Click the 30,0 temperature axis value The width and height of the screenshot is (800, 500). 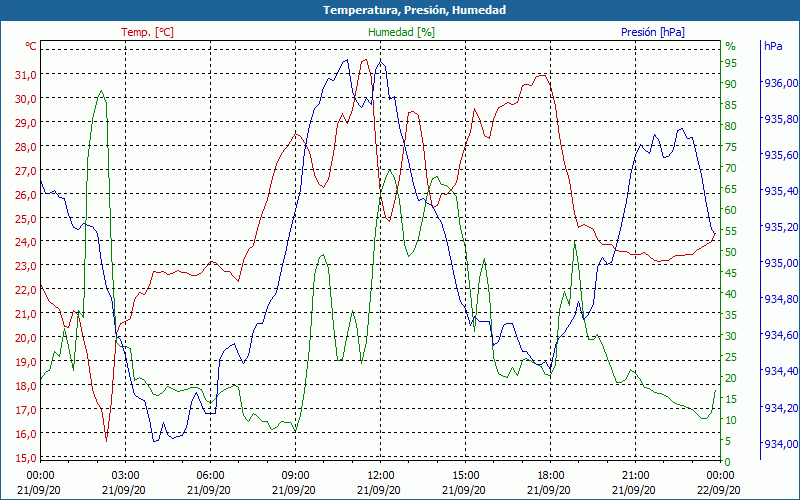tap(26, 99)
